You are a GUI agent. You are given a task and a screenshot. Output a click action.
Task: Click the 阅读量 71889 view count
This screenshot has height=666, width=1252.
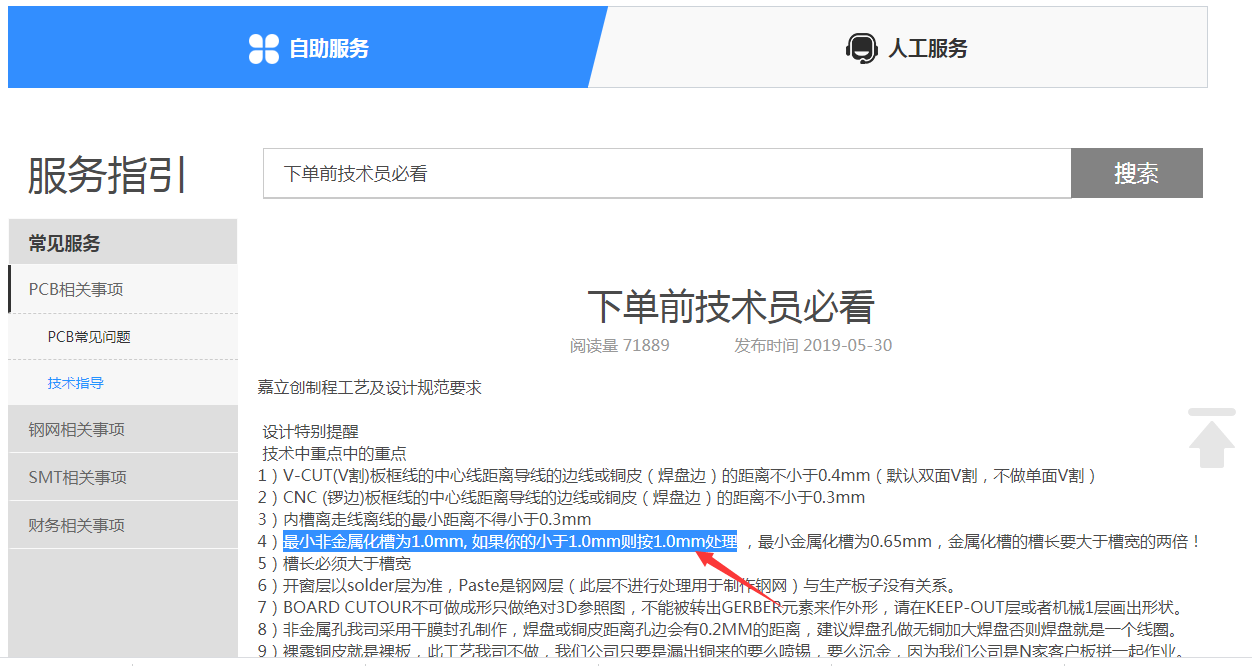619,346
